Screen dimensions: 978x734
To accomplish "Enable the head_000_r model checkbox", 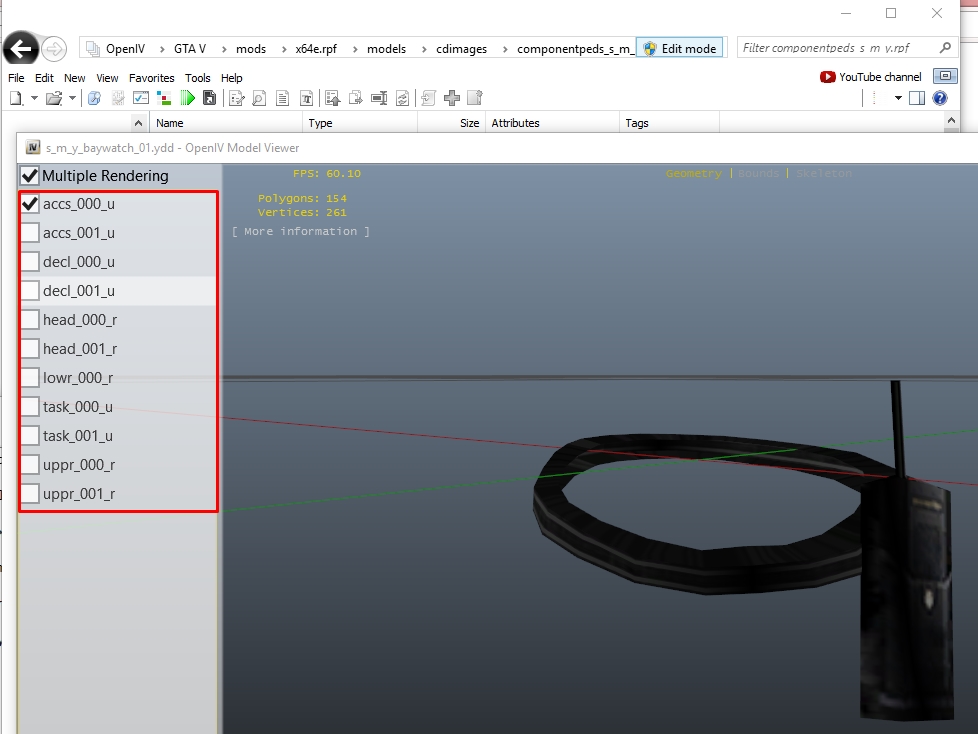I will coord(31,320).
